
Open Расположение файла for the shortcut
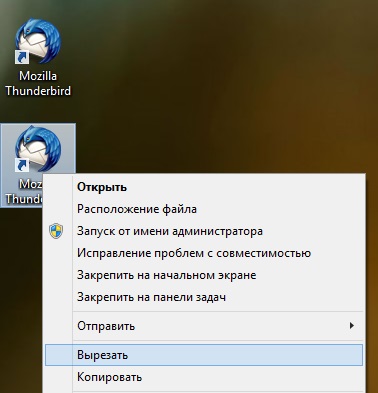click(204, 209)
